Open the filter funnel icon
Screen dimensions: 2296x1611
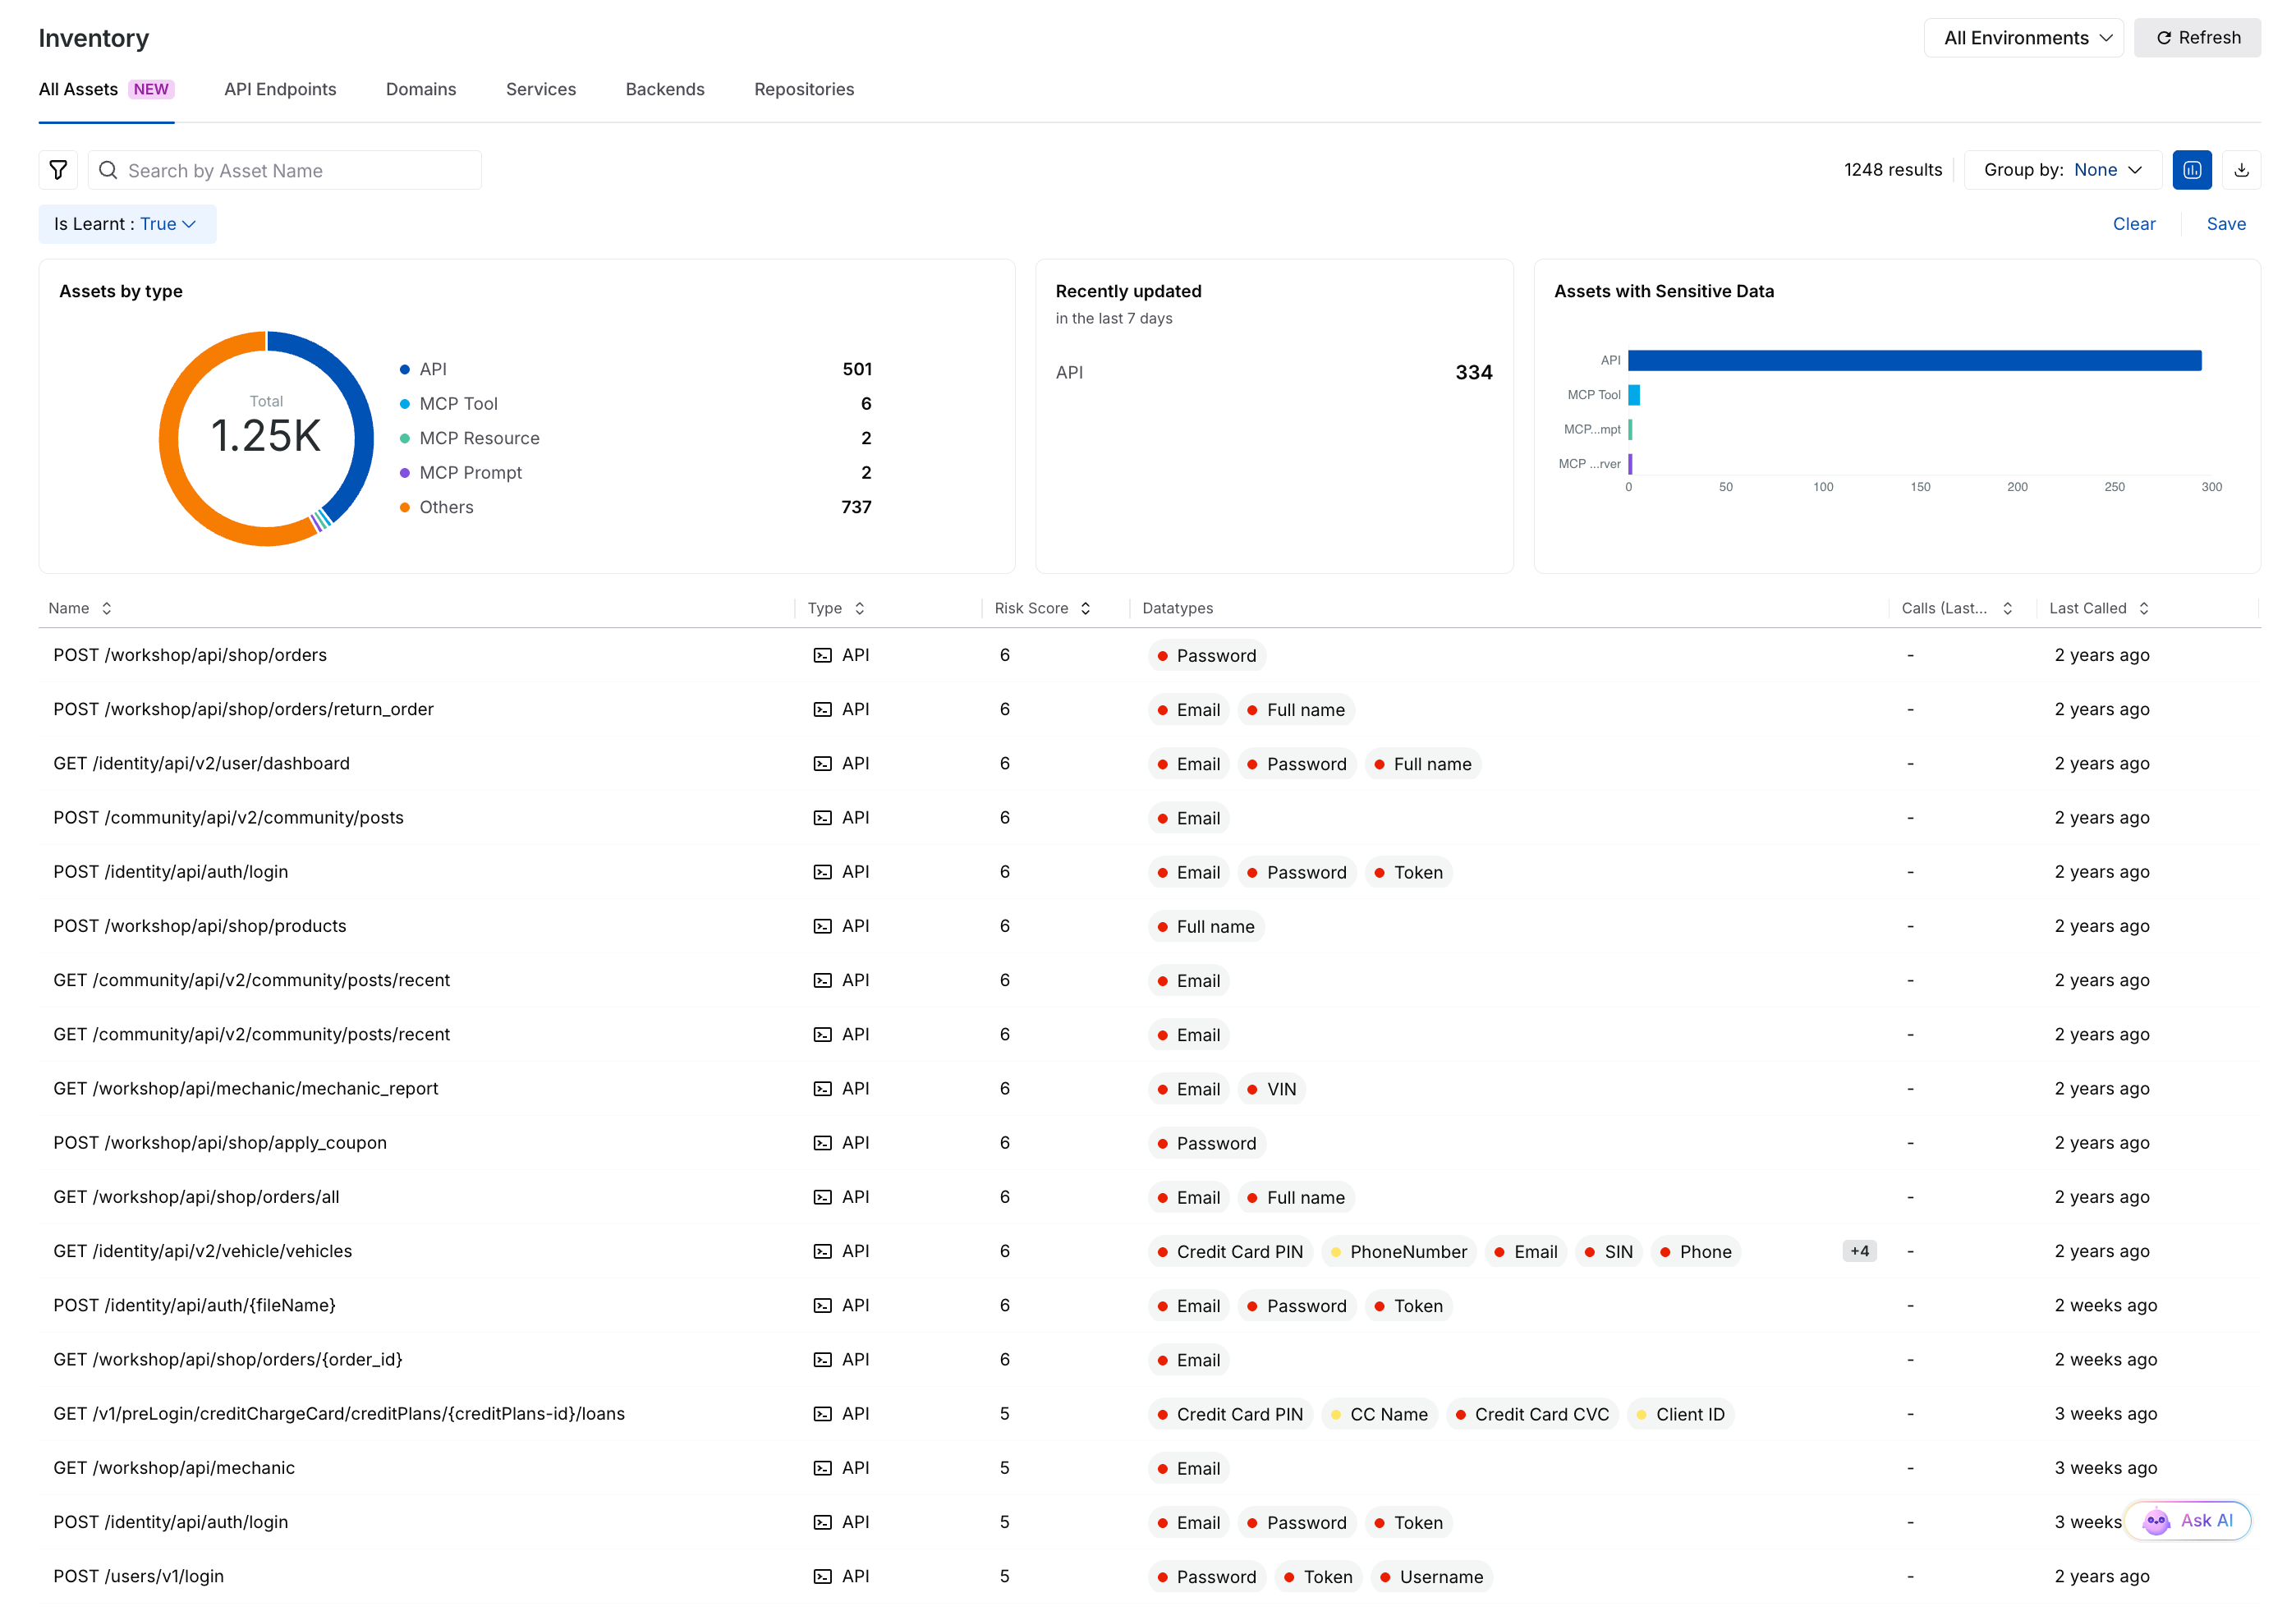[x=58, y=170]
